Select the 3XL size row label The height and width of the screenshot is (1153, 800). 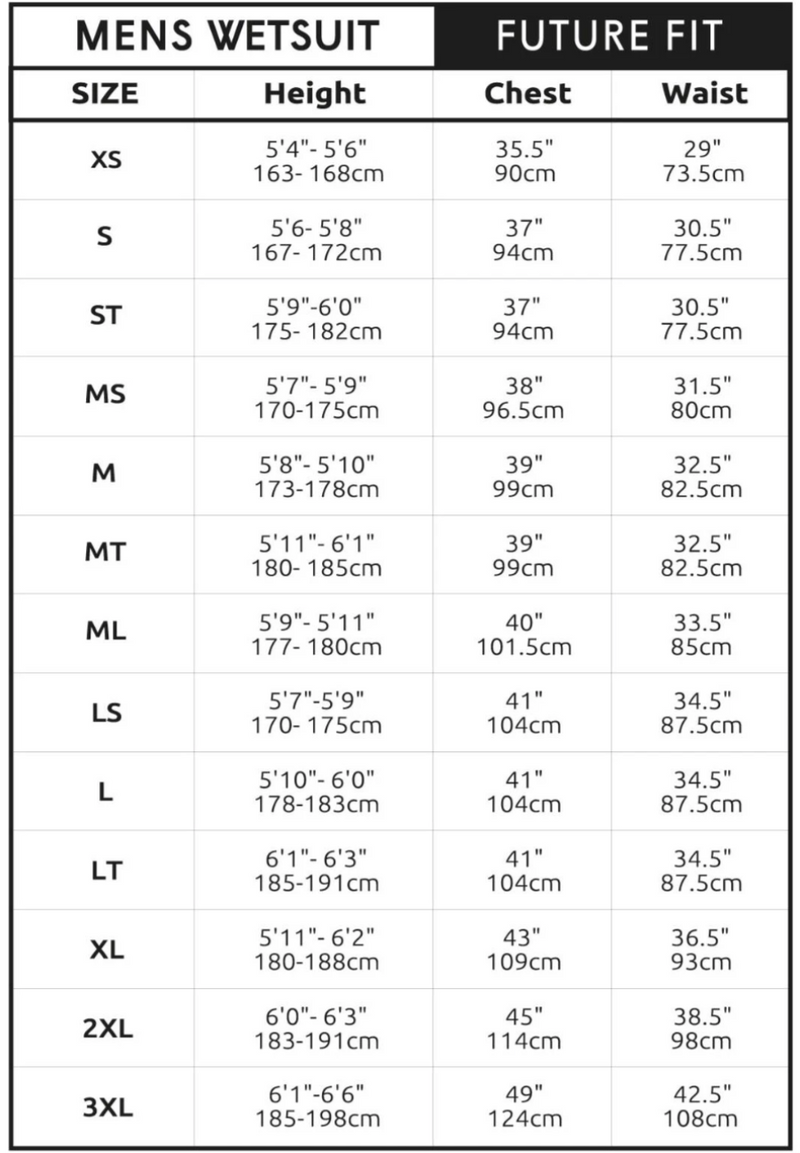click(x=105, y=1106)
